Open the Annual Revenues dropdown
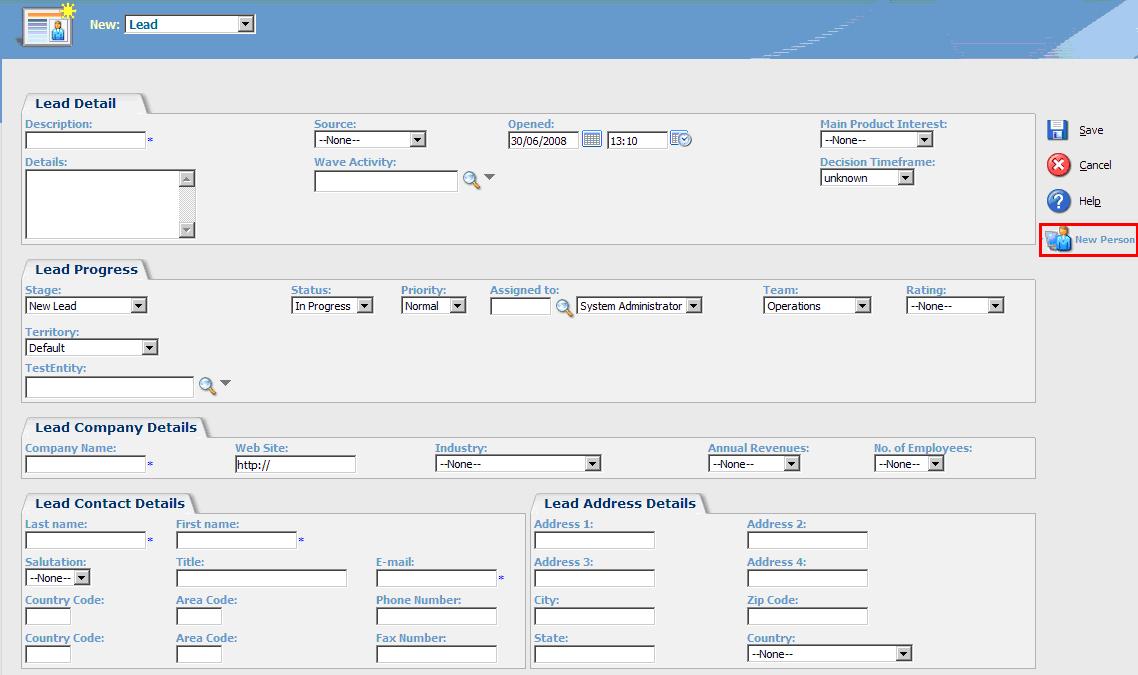The width and height of the screenshot is (1138, 675). (754, 464)
